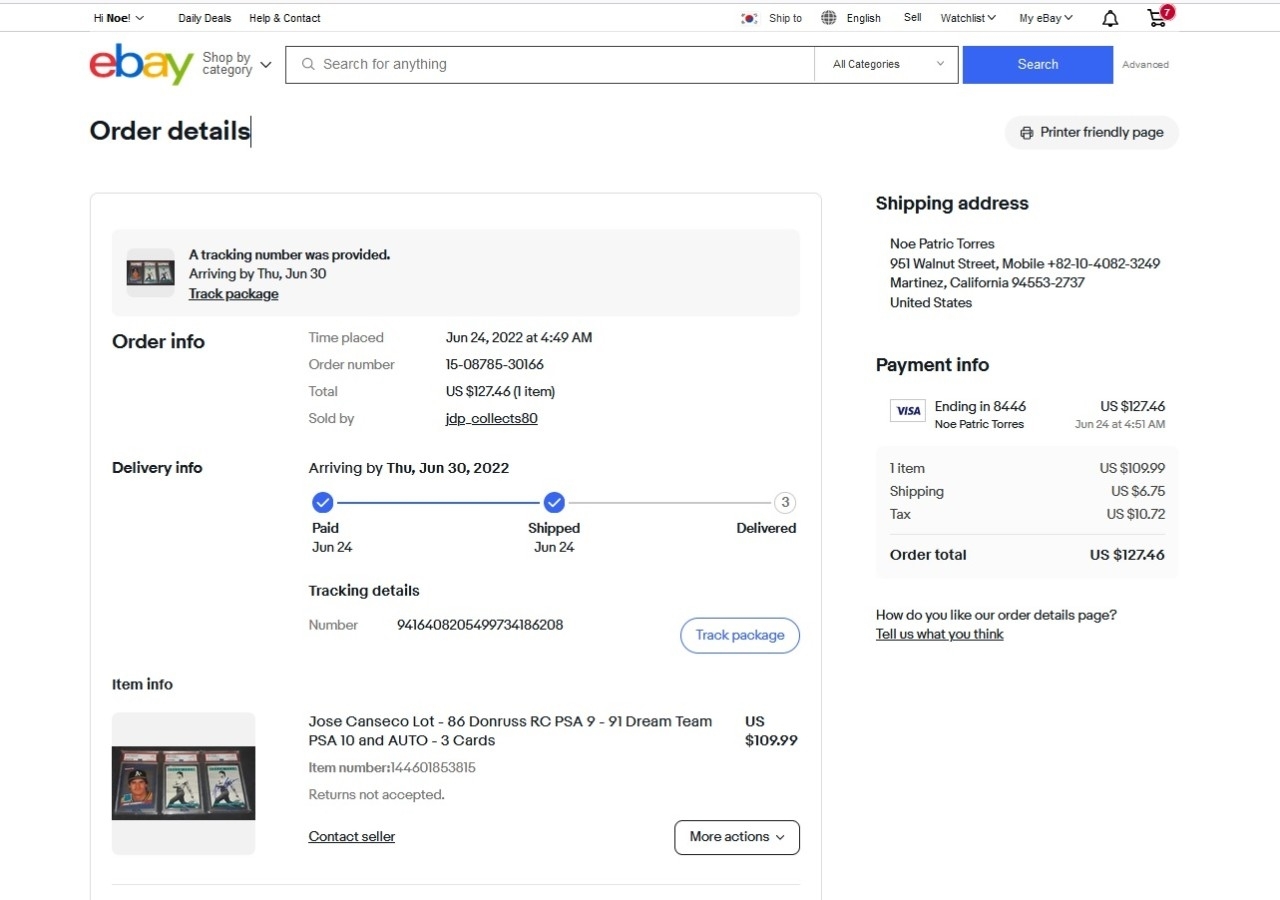Click the Order total US $127.46 amount
Screen dimensions: 1280x900
(1127, 555)
